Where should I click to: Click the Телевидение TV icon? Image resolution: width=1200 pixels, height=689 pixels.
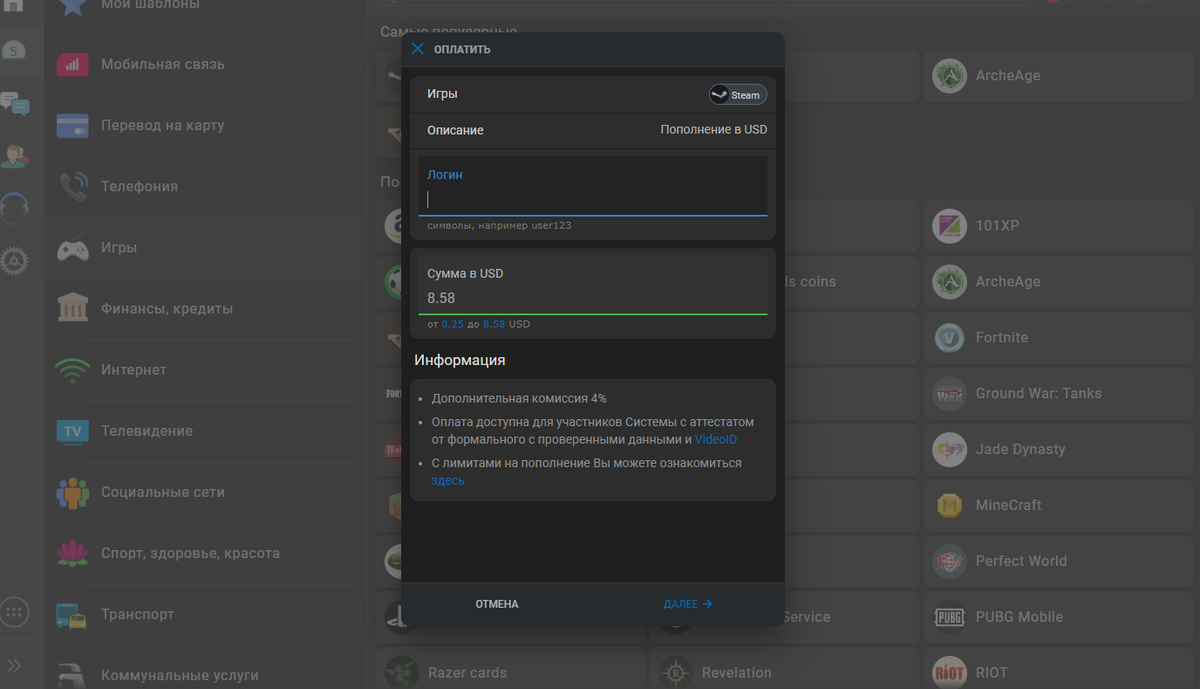point(73,431)
